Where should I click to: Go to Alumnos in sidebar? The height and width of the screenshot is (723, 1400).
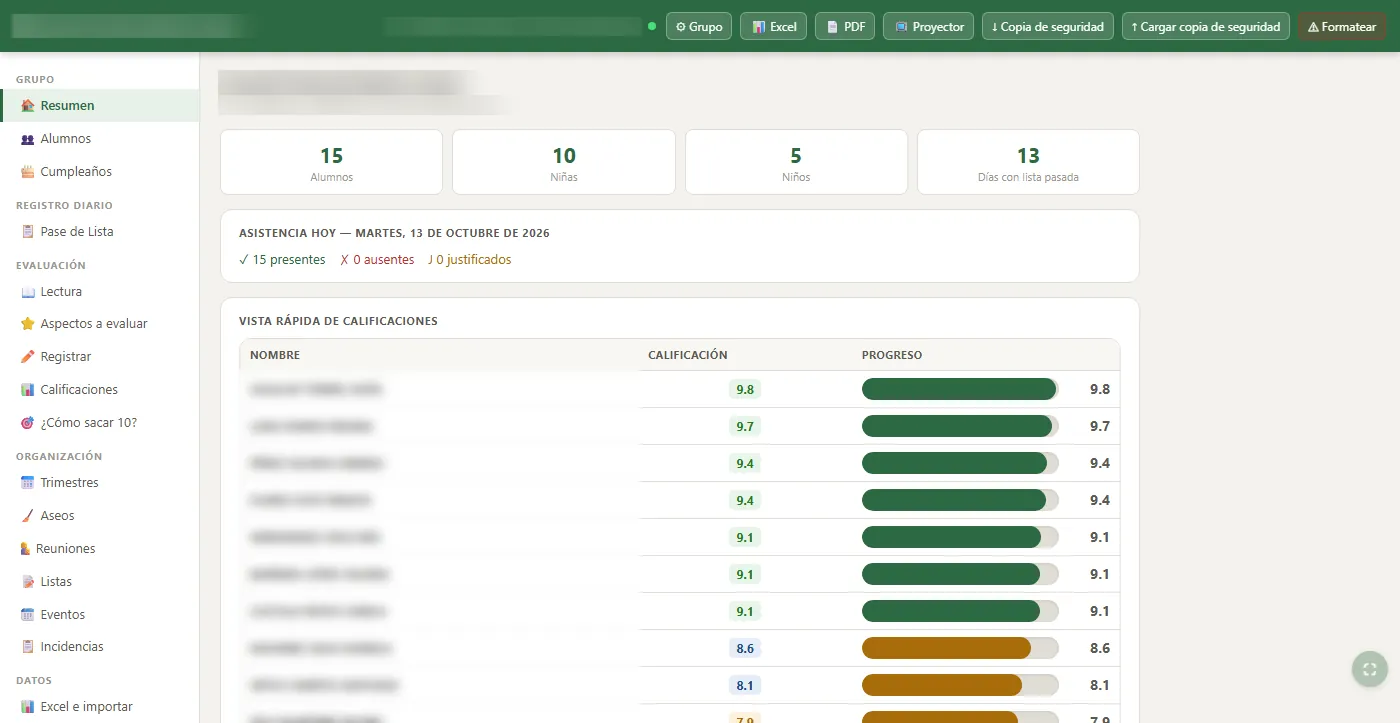coord(100,139)
